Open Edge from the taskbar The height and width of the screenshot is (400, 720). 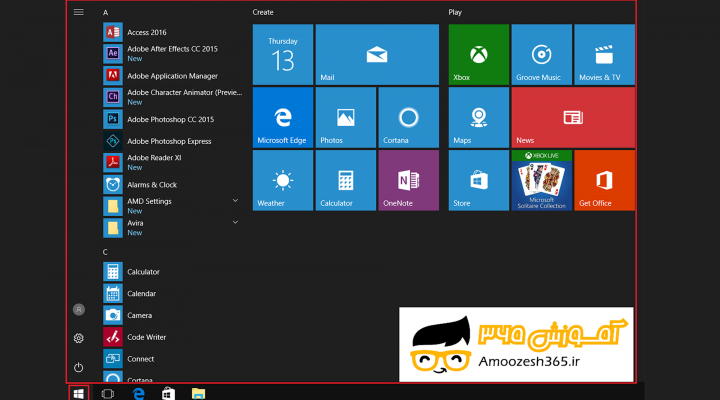[138, 394]
